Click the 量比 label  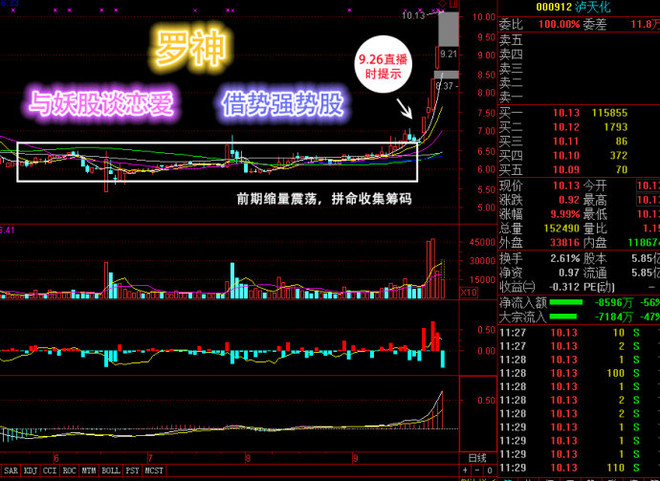point(595,229)
